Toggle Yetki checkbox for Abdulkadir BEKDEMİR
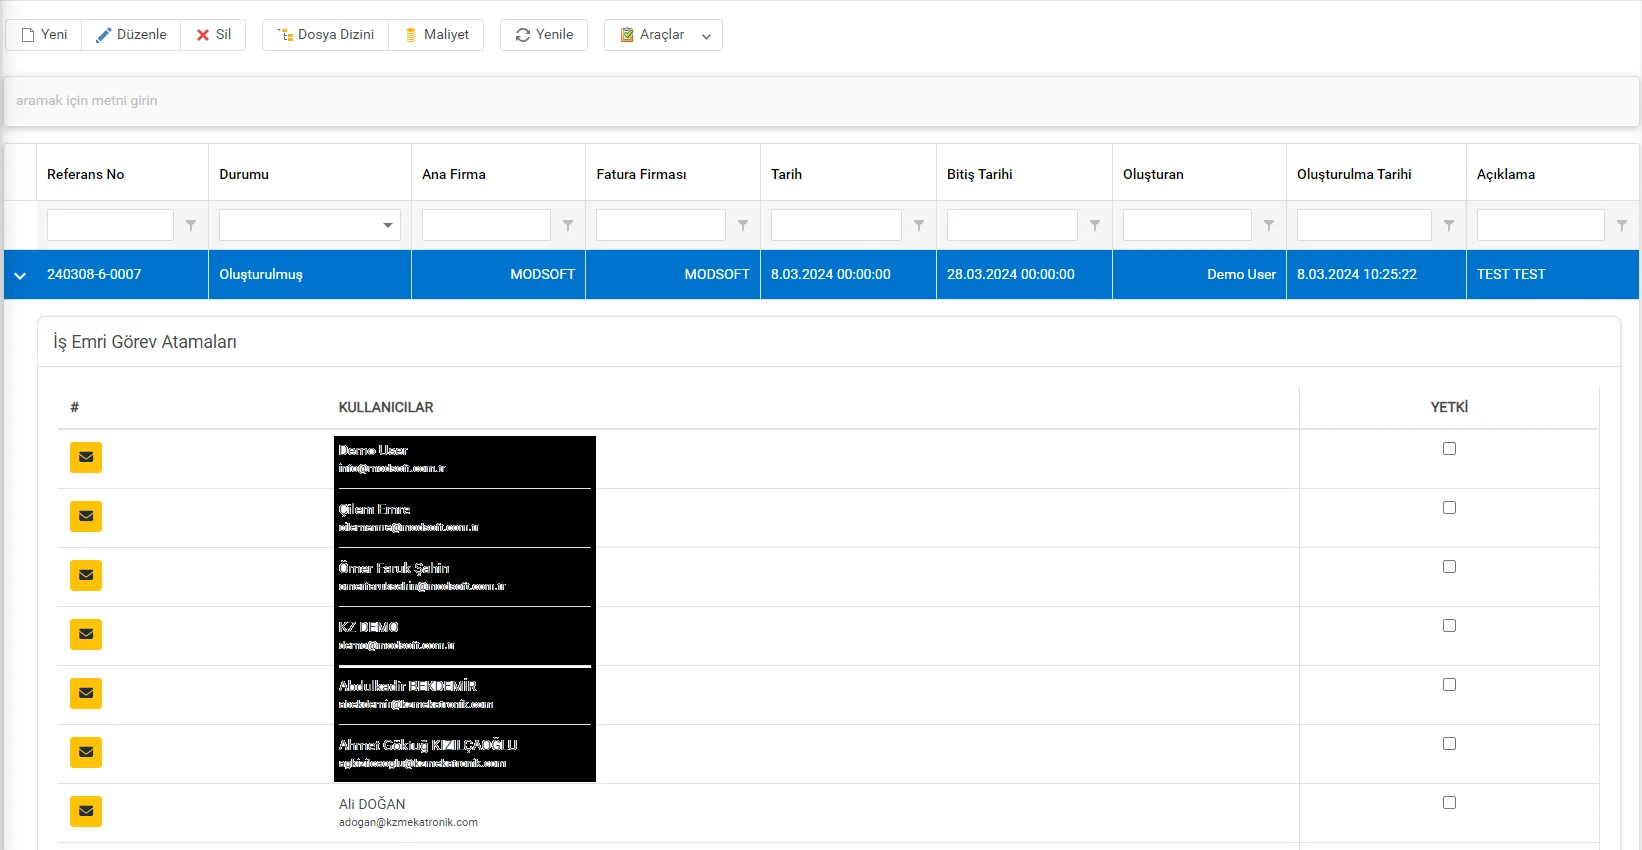This screenshot has height=850, width=1642. pos(1449,685)
